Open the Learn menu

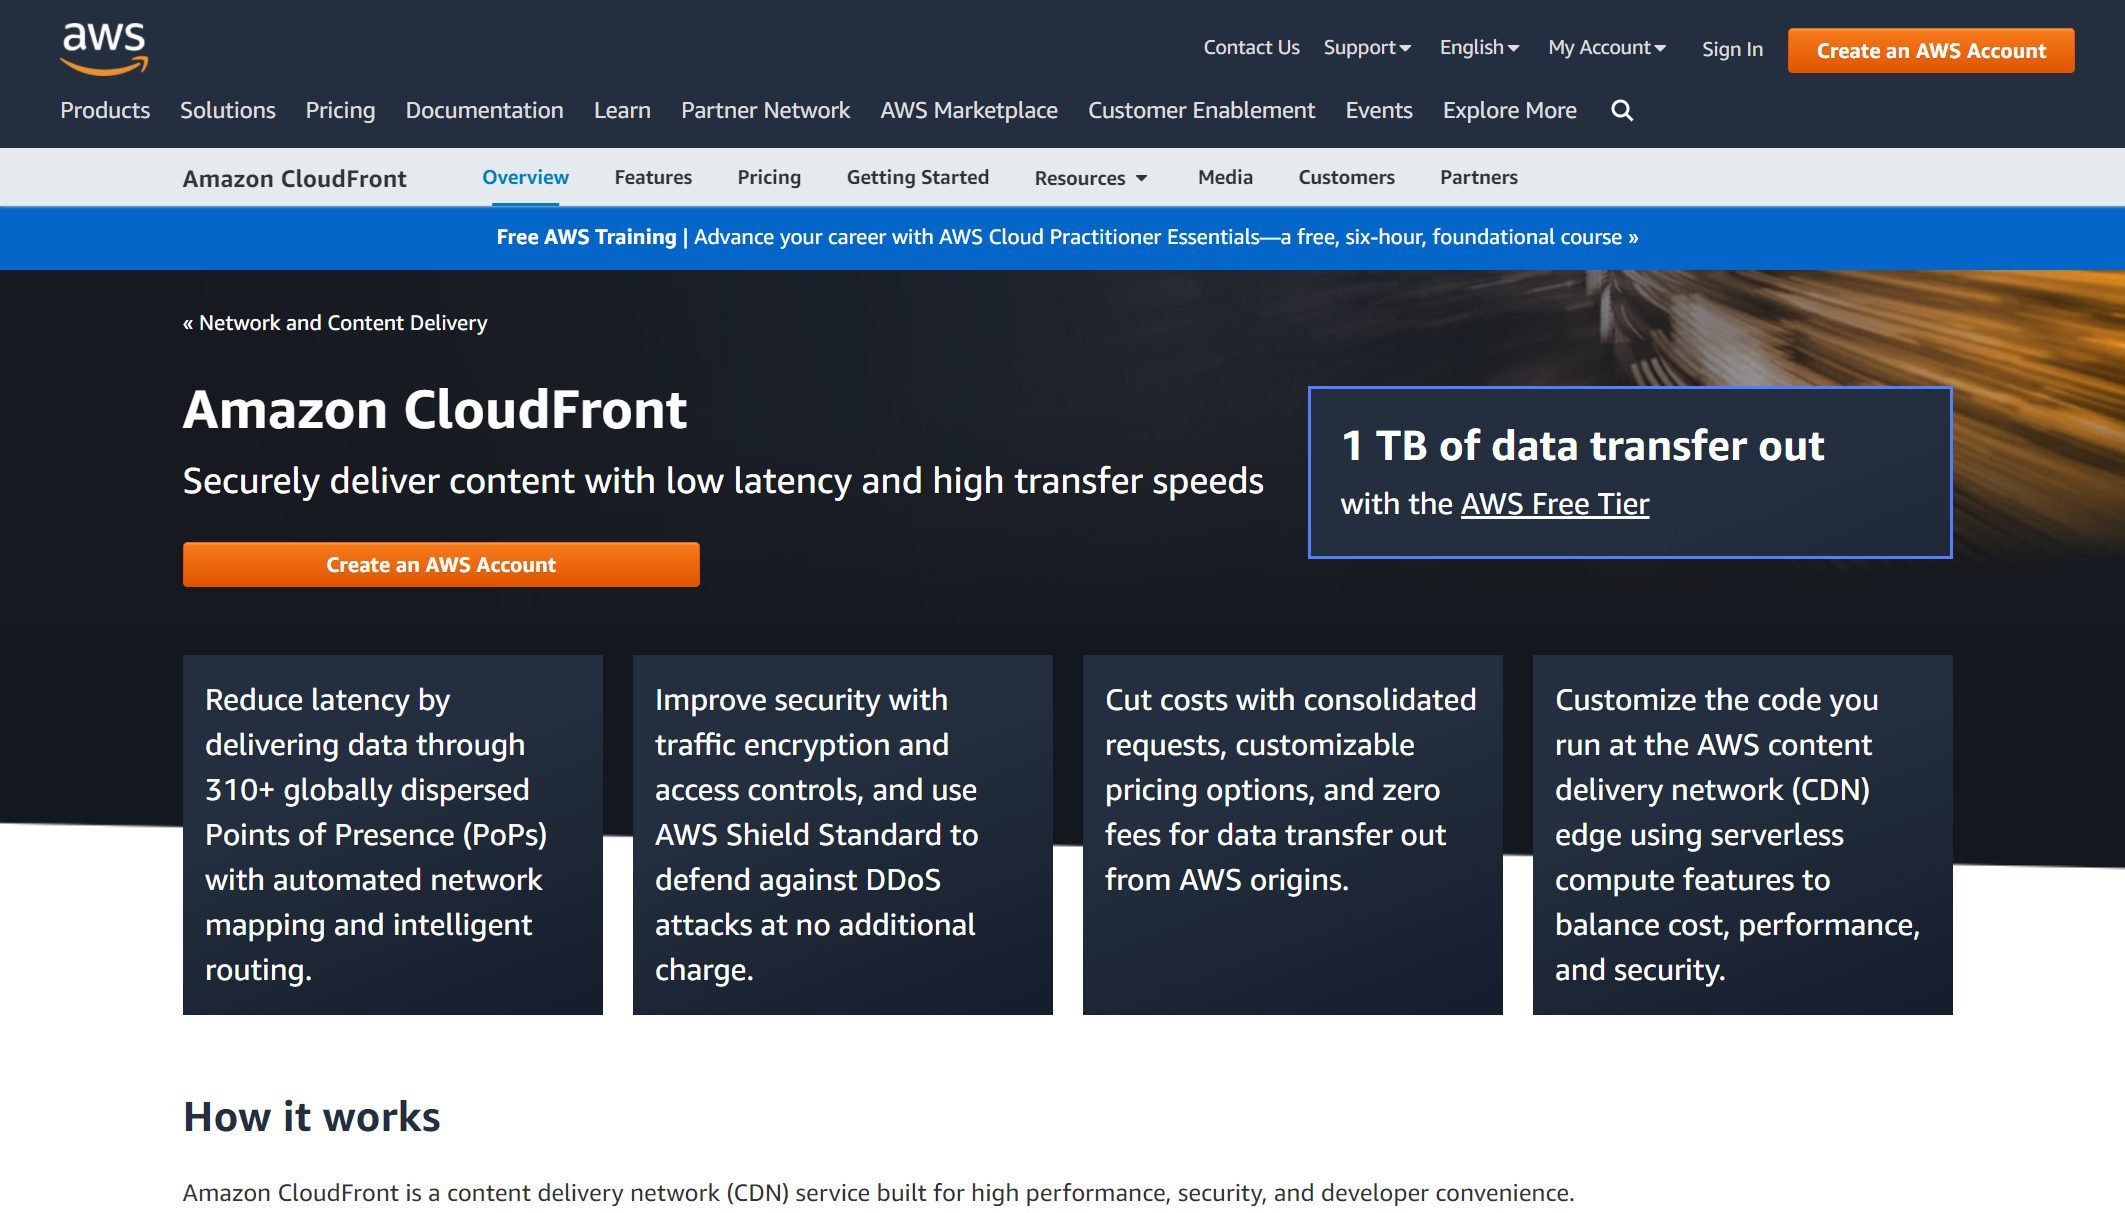[622, 111]
